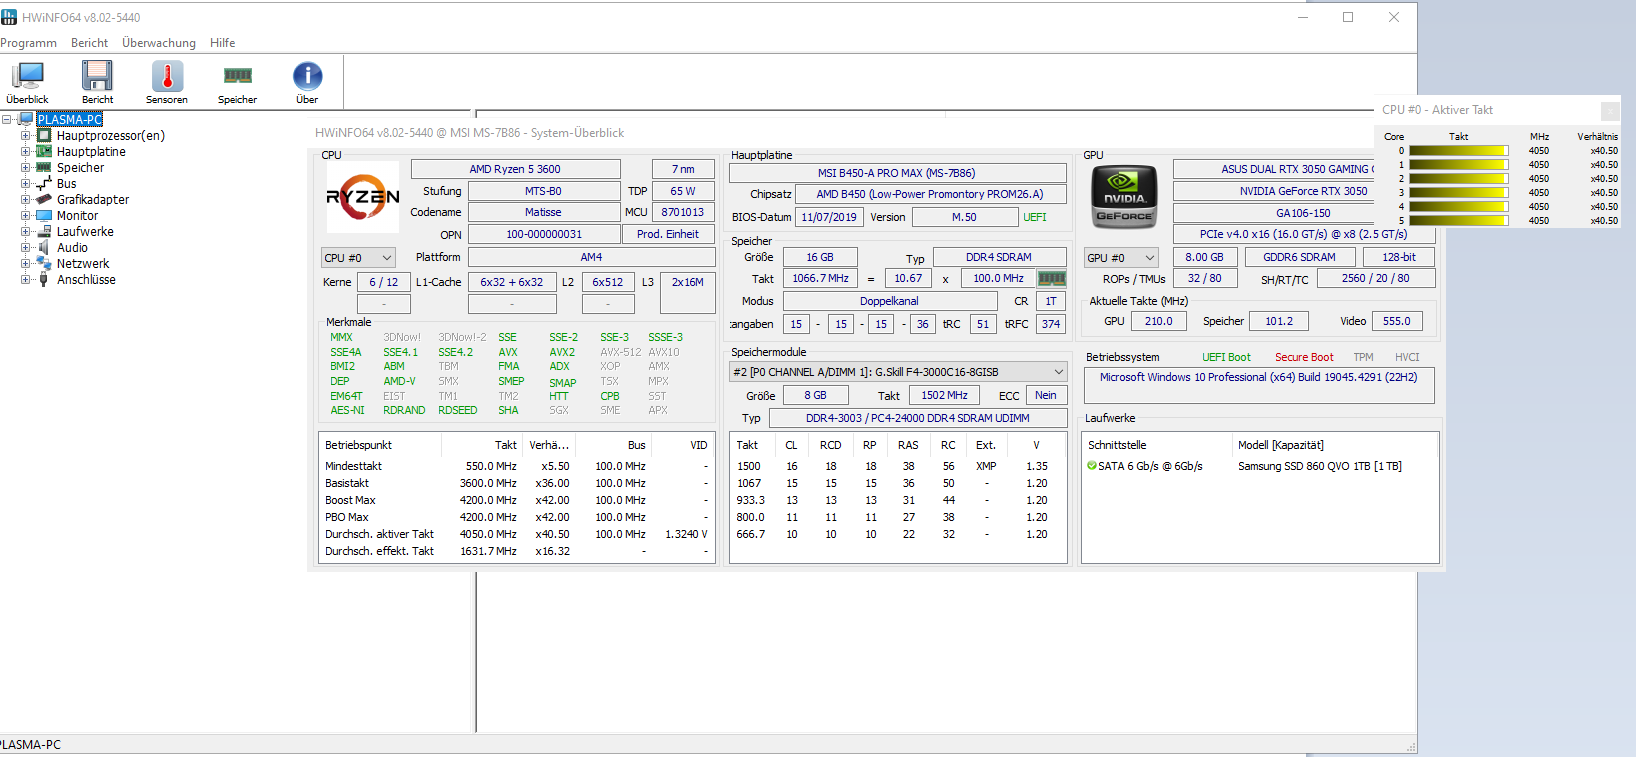Click the Prod. Einheit button

coord(668,234)
